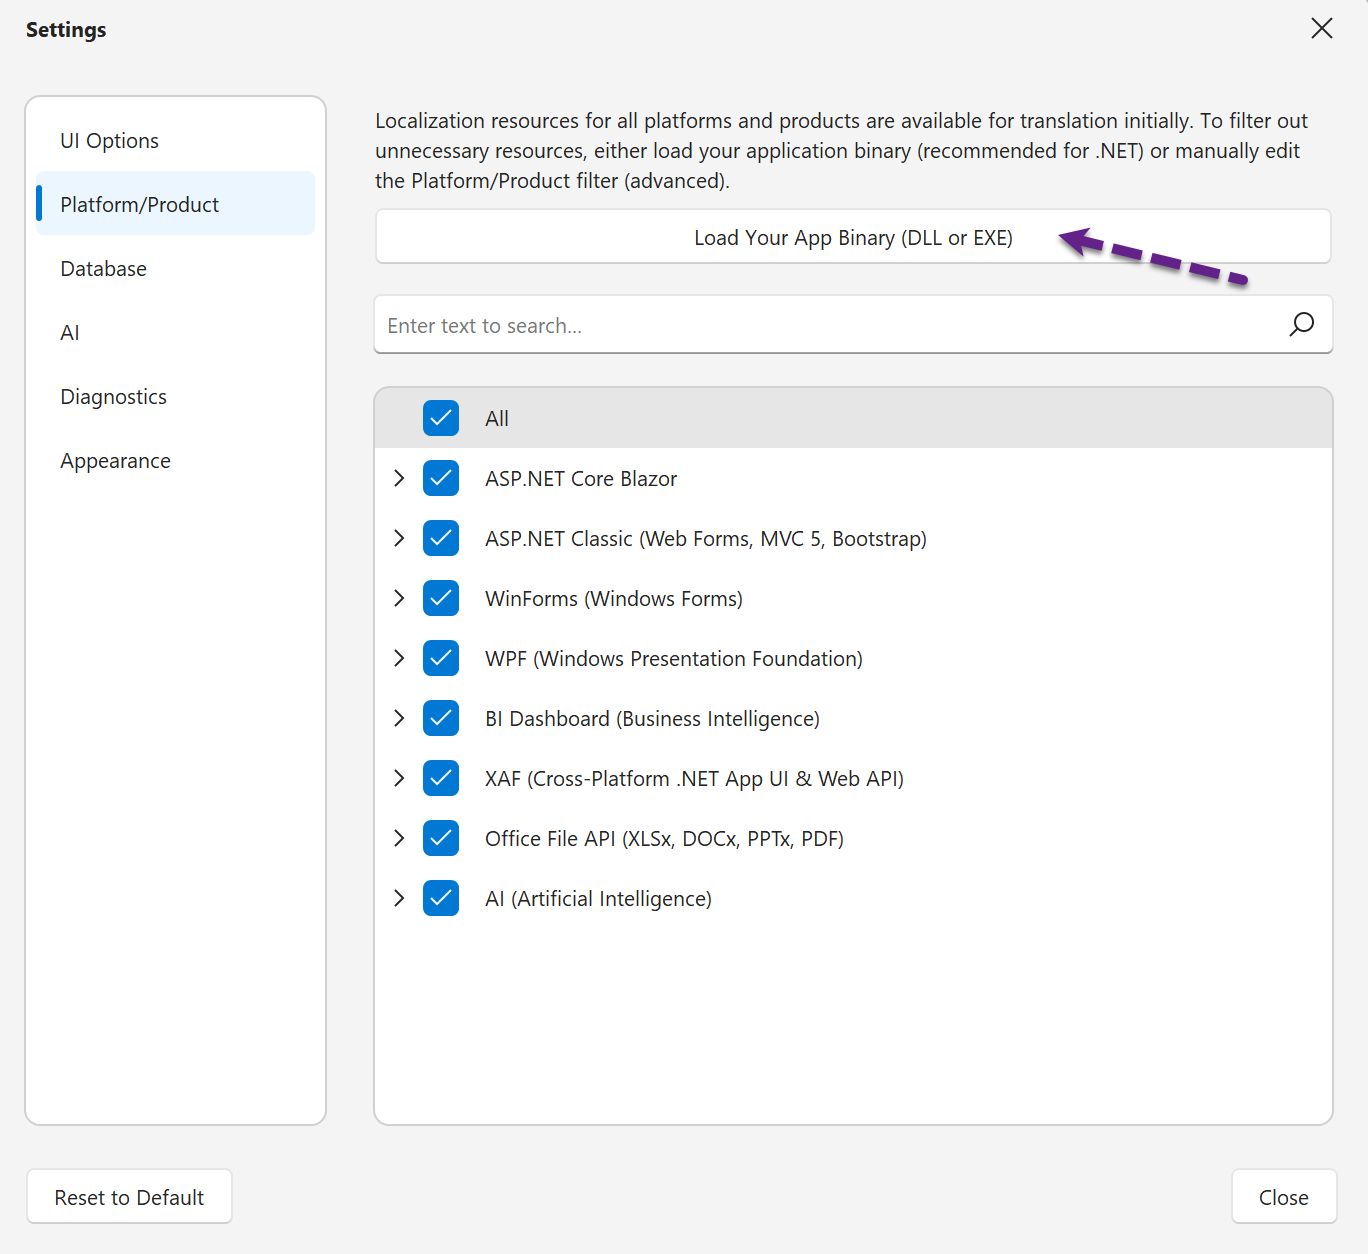Toggle the BI Dashboard checkbox
Image resolution: width=1368 pixels, height=1254 pixels.
click(441, 718)
